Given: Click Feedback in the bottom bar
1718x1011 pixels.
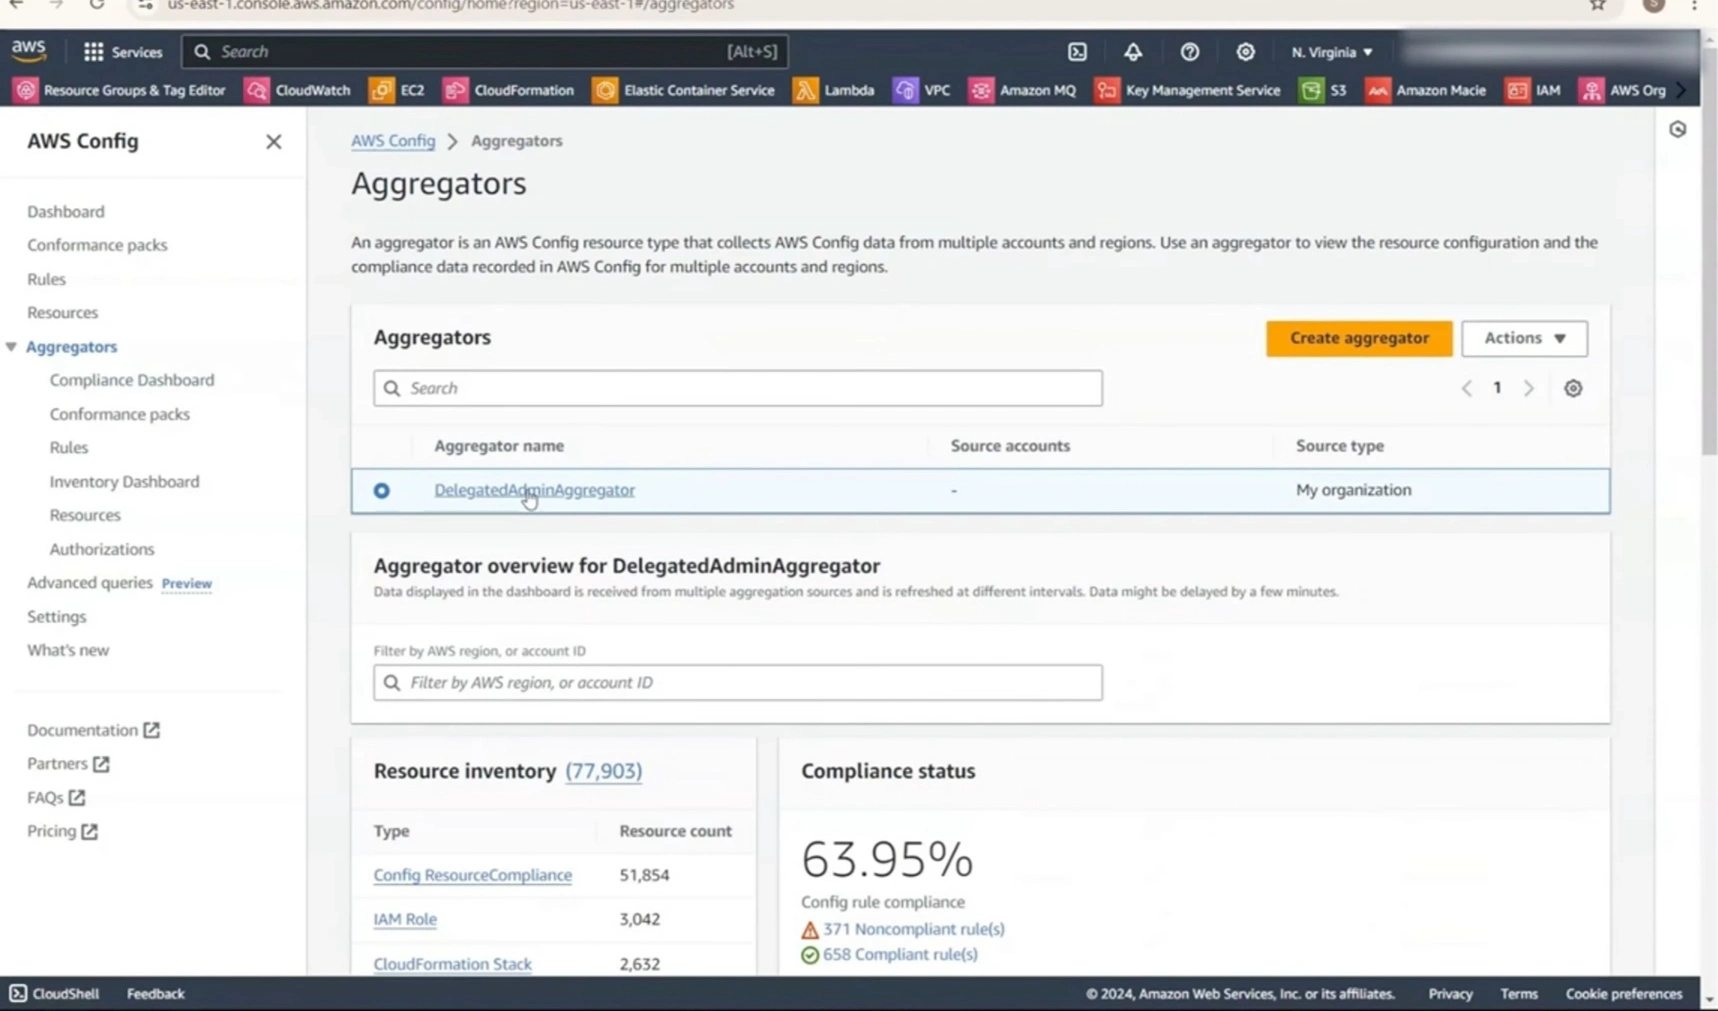Looking at the screenshot, I should [155, 993].
